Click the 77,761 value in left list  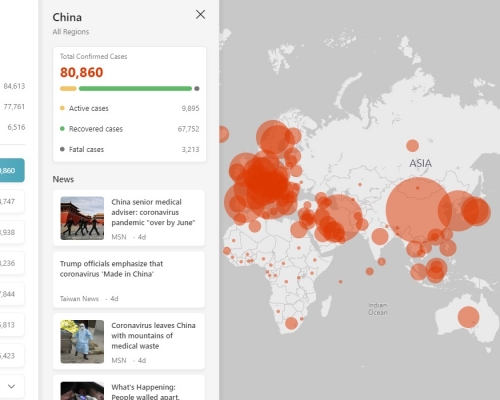tap(14, 107)
